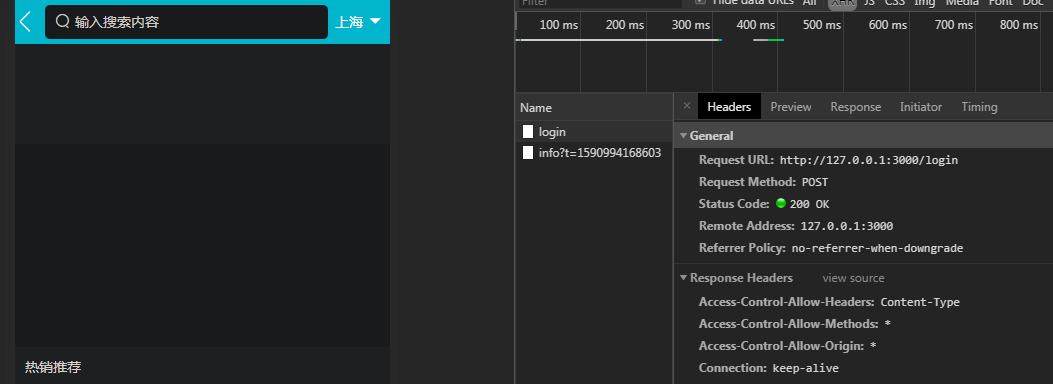Click the 300 ms timeline marker
This screenshot has height=384, width=1053.
coord(690,25)
